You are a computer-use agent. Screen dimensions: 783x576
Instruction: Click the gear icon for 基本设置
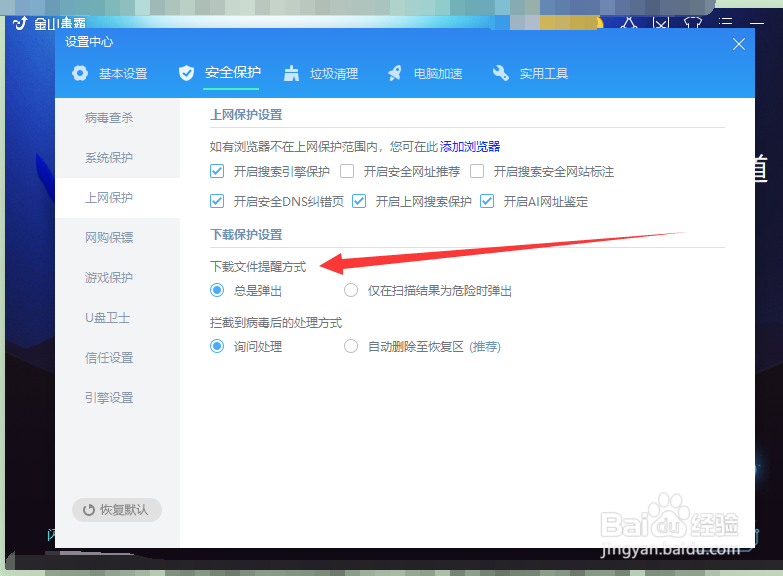[80, 73]
